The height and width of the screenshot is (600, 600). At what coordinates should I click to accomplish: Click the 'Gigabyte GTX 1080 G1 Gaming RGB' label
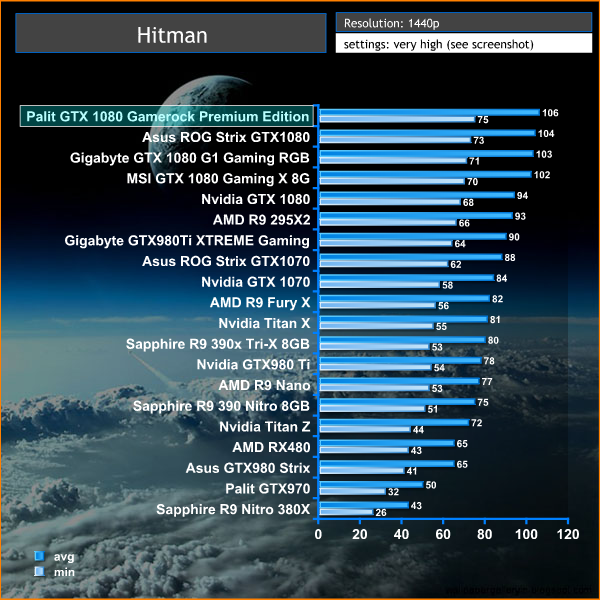tap(190, 158)
